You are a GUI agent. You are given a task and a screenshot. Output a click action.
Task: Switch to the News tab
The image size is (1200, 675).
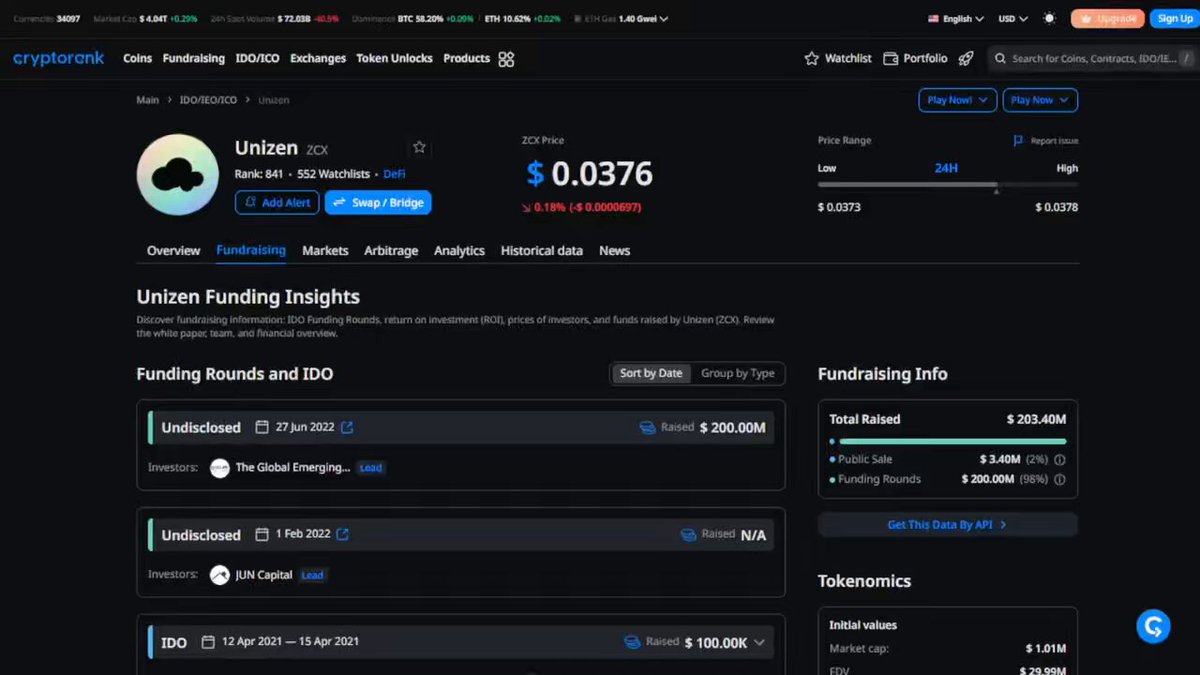(615, 251)
